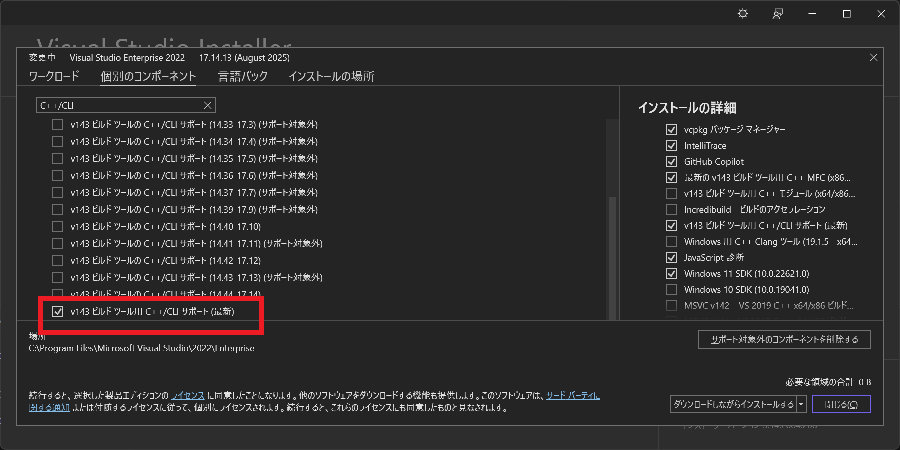The height and width of the screenshot is (450, 900).
Task: Check C++/CLI support (14.36 17.6)
Action: pyautogui.click(x=57, y=175)
